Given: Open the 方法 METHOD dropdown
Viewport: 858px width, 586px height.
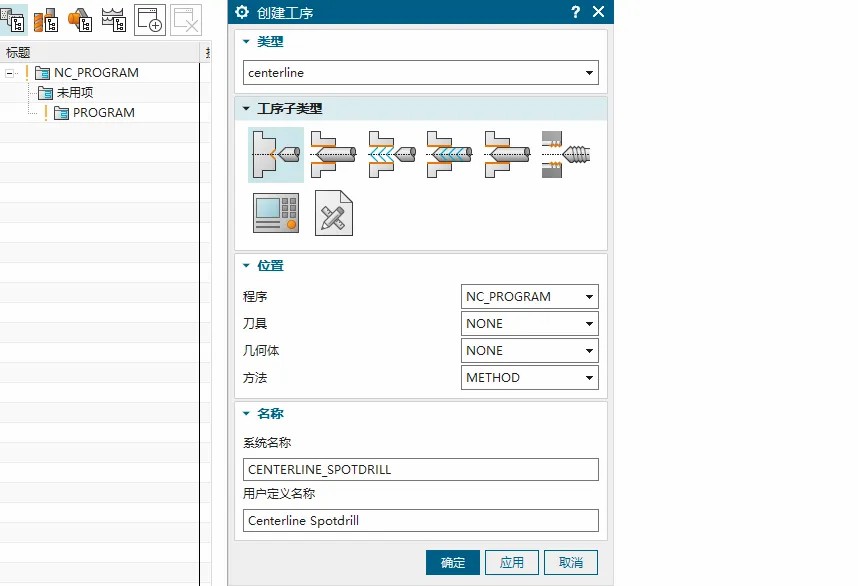Looking at the screenshot, I should (x=530, y=378).
